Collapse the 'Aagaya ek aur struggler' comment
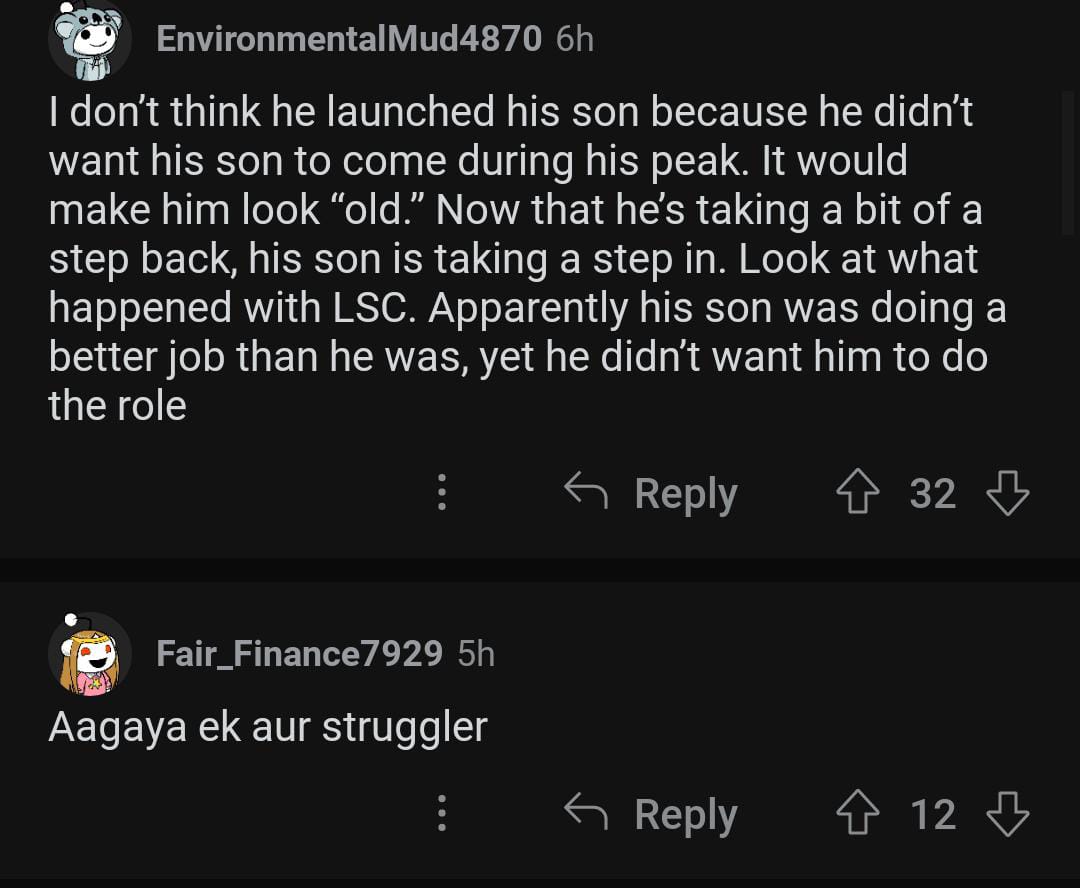 click(x=267, y=727)
